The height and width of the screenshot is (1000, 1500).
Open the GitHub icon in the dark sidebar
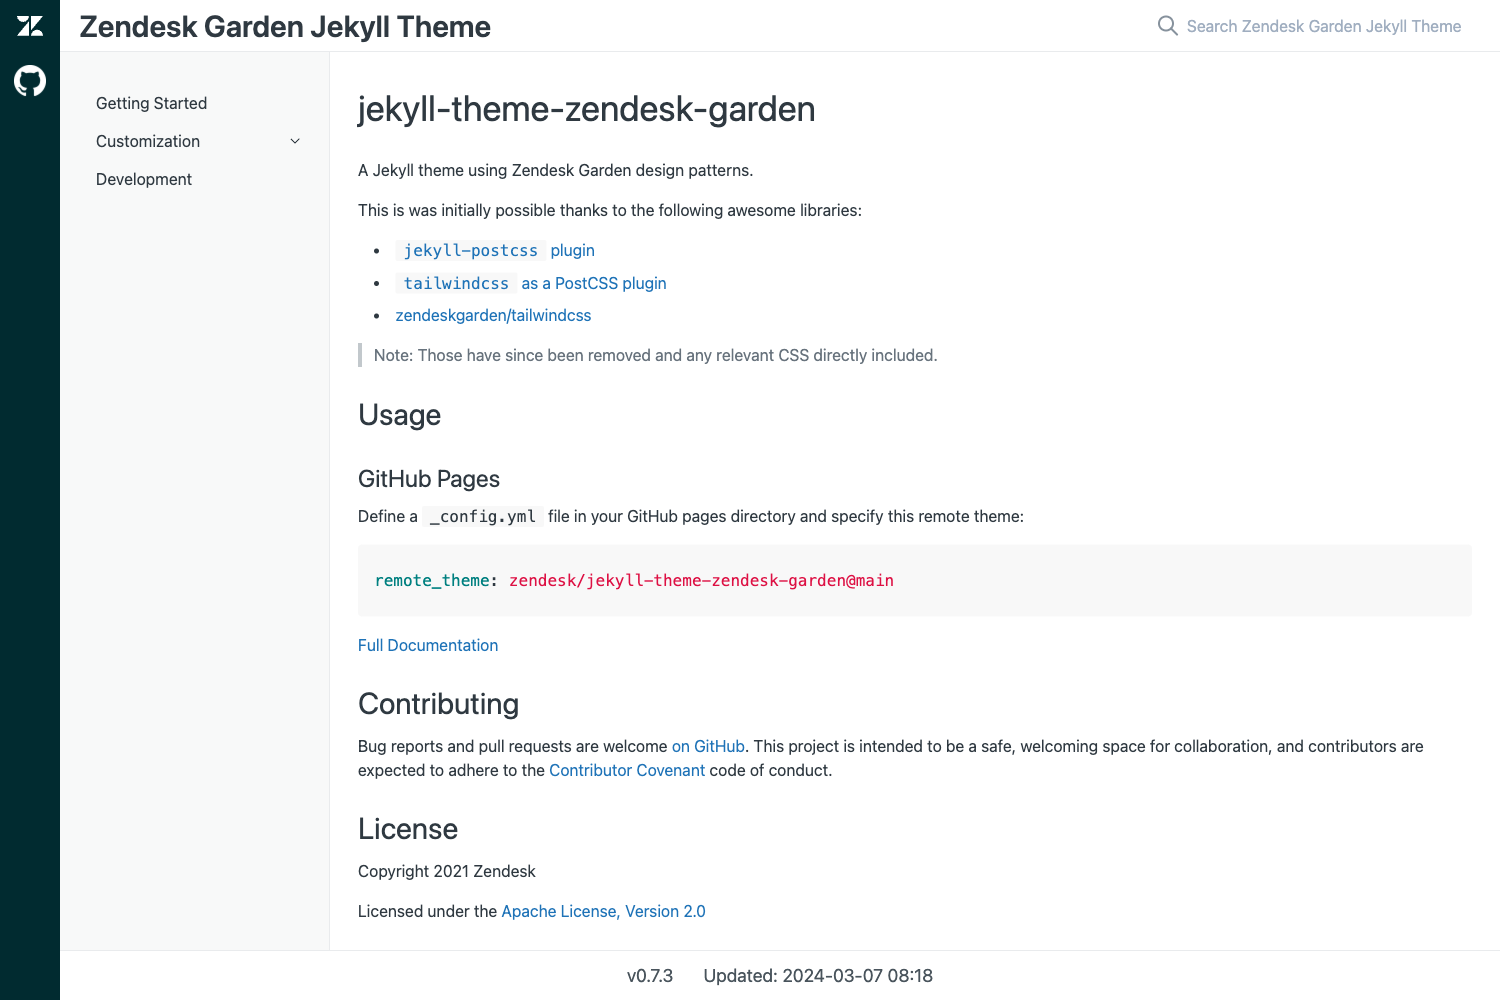point(29,81)
